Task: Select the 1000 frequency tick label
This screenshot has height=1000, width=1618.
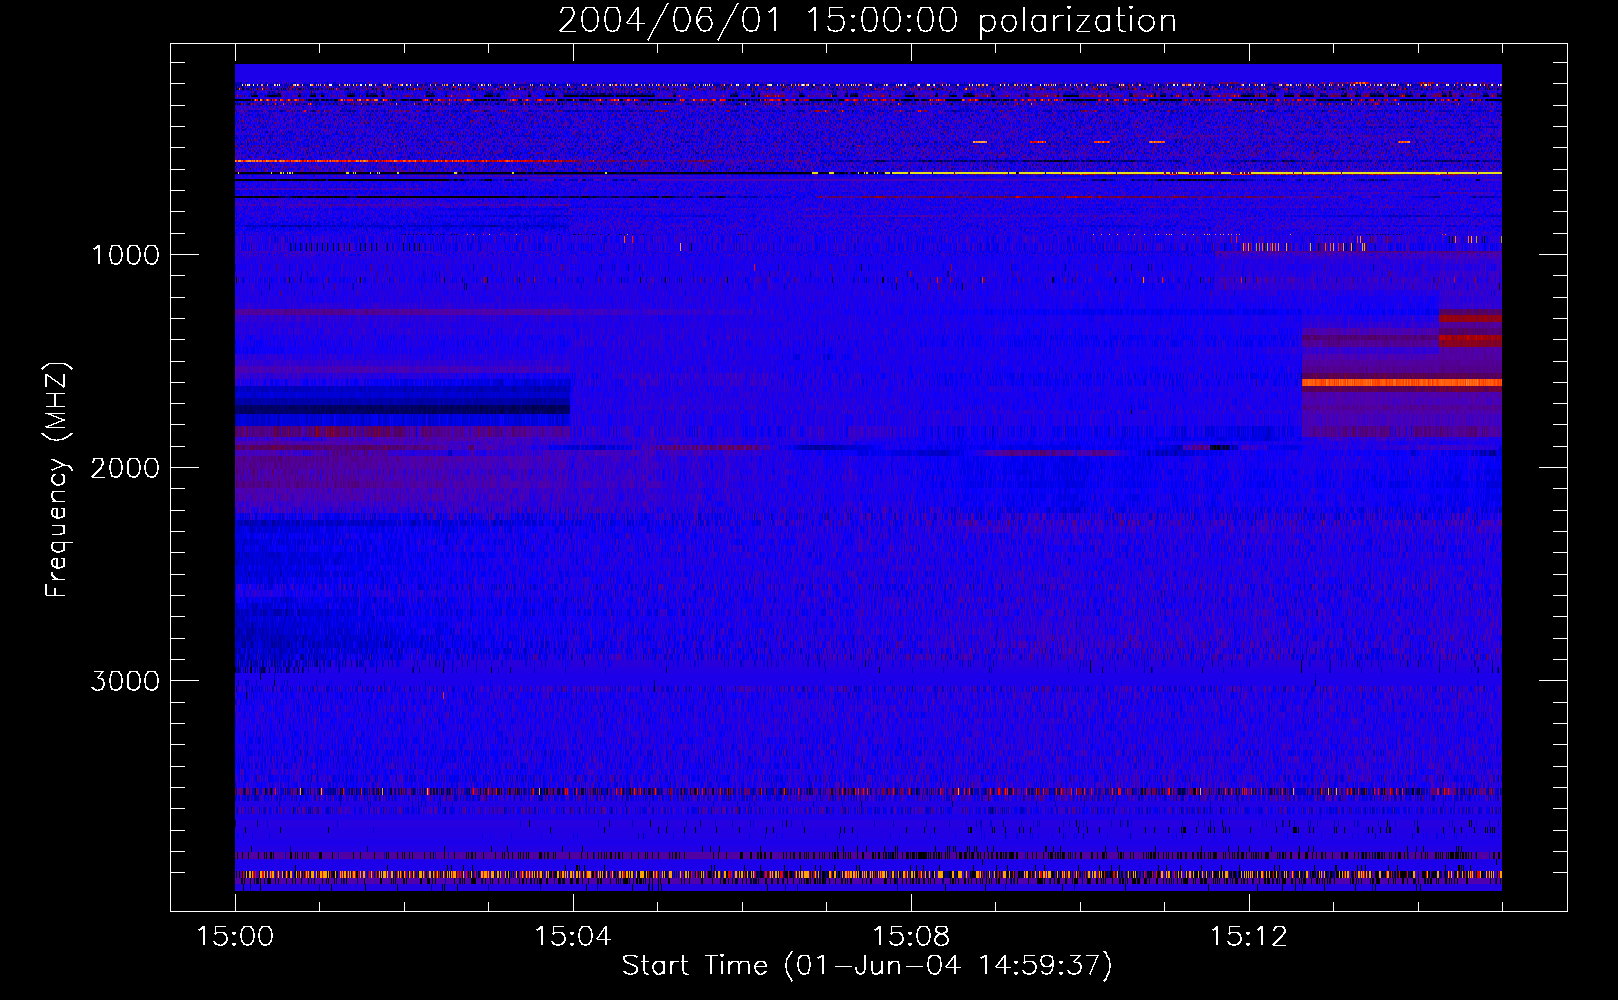Action: click(125, 255)
